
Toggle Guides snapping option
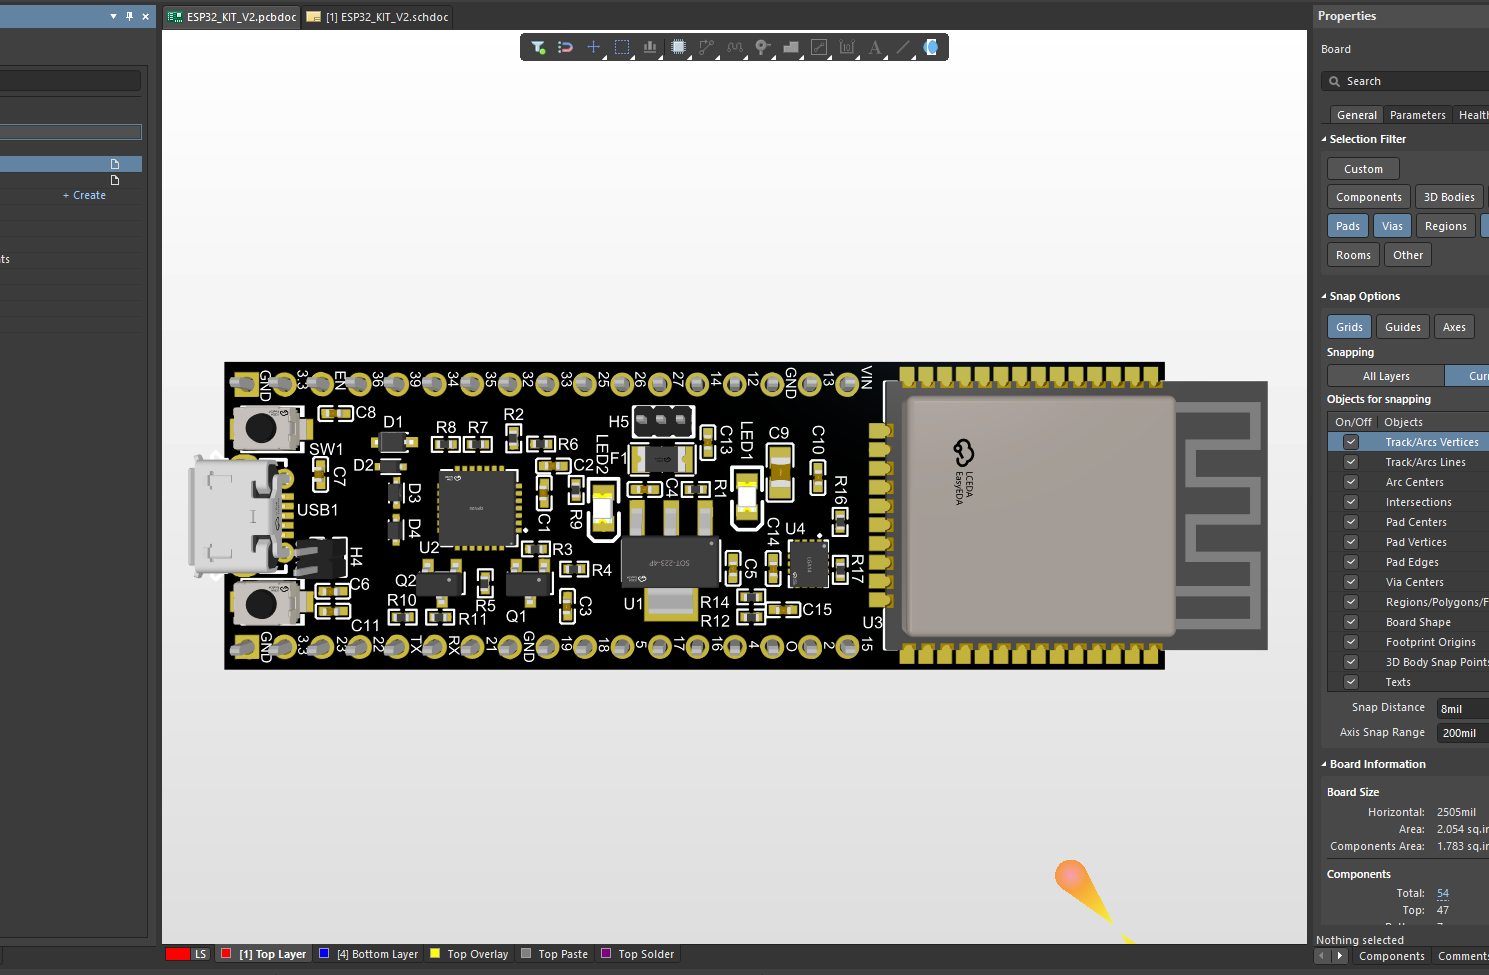click(x=1402, y=327)
